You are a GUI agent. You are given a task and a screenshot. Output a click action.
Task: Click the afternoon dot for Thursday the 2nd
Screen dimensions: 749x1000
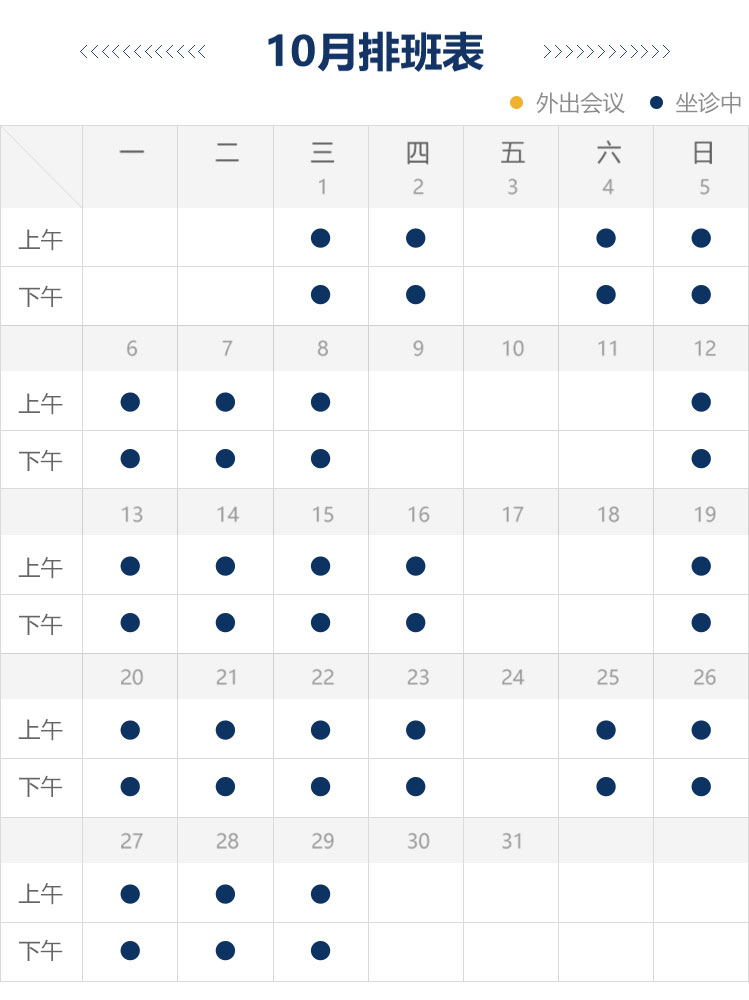pyautogui.click(x=416, y=294)
